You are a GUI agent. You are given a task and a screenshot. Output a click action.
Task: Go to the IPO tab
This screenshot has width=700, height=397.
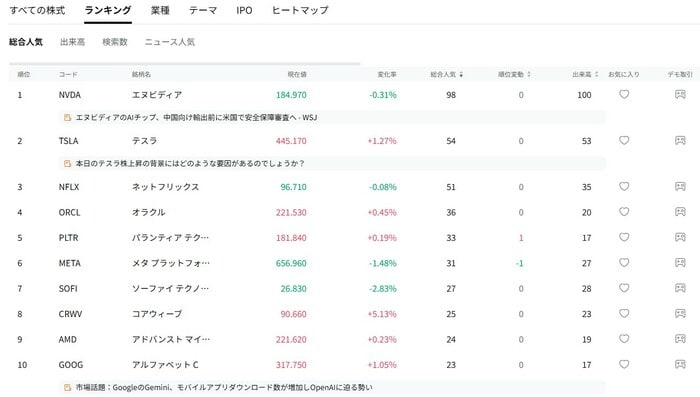(244, 10)
